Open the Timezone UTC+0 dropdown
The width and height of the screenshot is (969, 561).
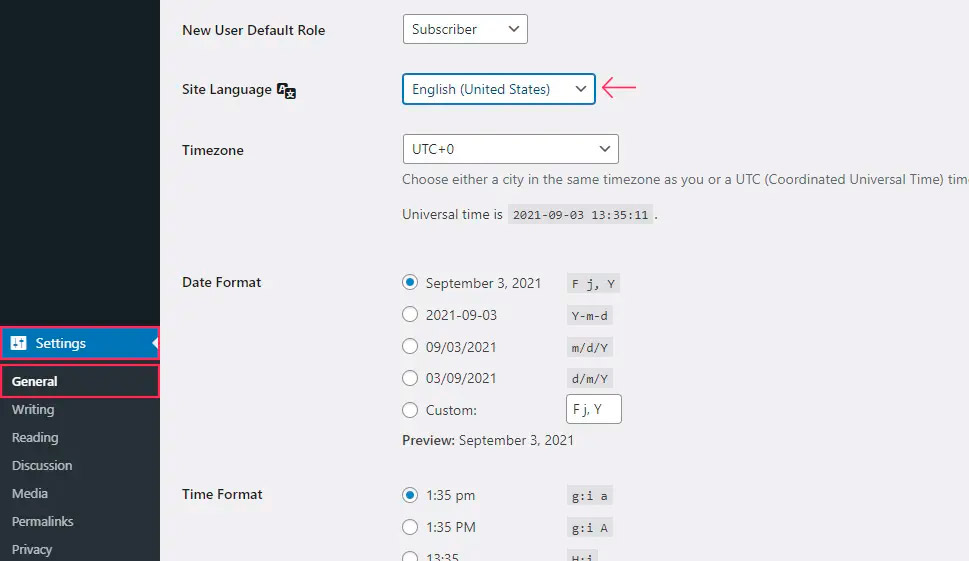point(510,149)
